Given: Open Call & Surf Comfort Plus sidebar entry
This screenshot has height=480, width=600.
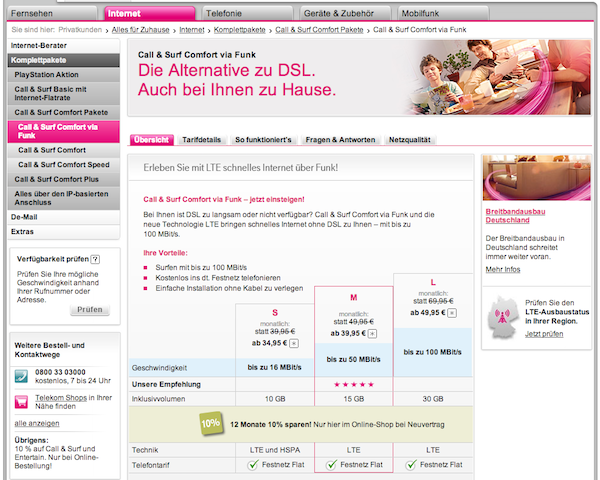Looking at the screenshot, I should click(64, 179).
